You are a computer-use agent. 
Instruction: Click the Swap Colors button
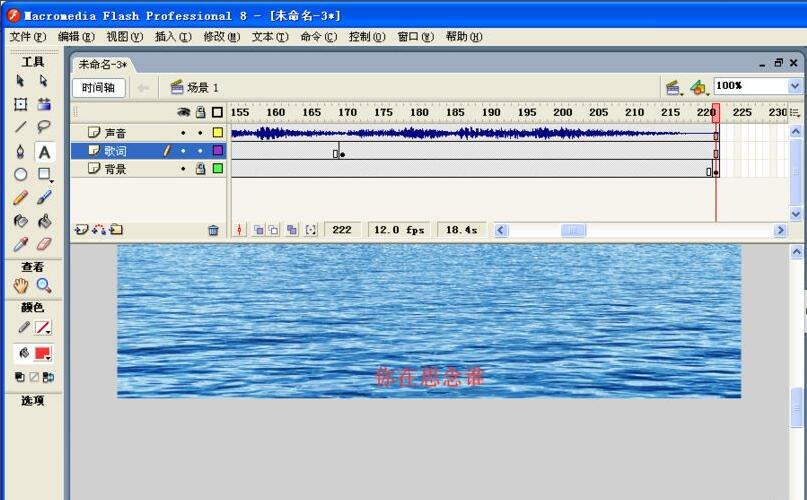[x=48, y=377]
